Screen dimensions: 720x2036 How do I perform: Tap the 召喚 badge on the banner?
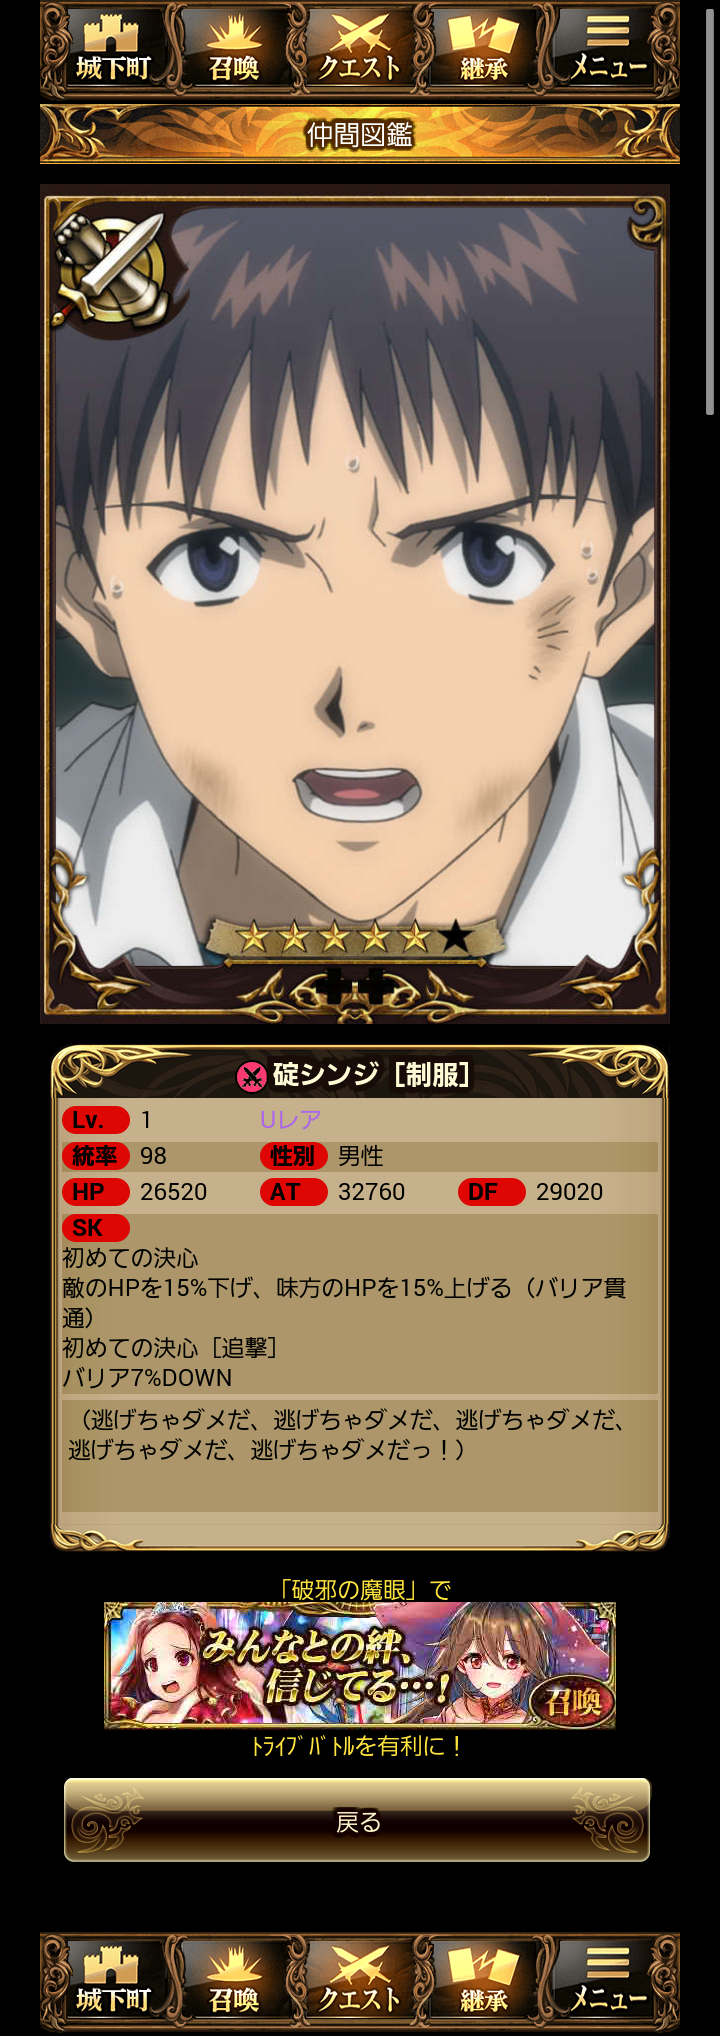click(x=573, y=1699)
